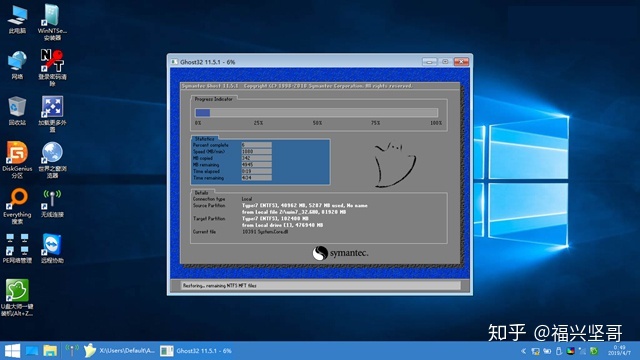Expand hidden tray icons chevron
The image size is (640, 360).
[x=524, y=351]
